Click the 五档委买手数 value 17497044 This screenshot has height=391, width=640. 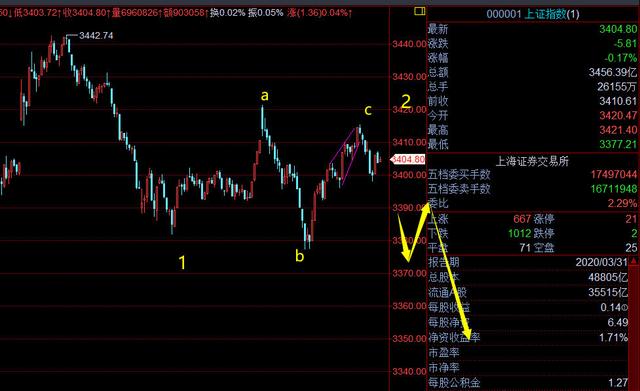[x=613, y=175]
